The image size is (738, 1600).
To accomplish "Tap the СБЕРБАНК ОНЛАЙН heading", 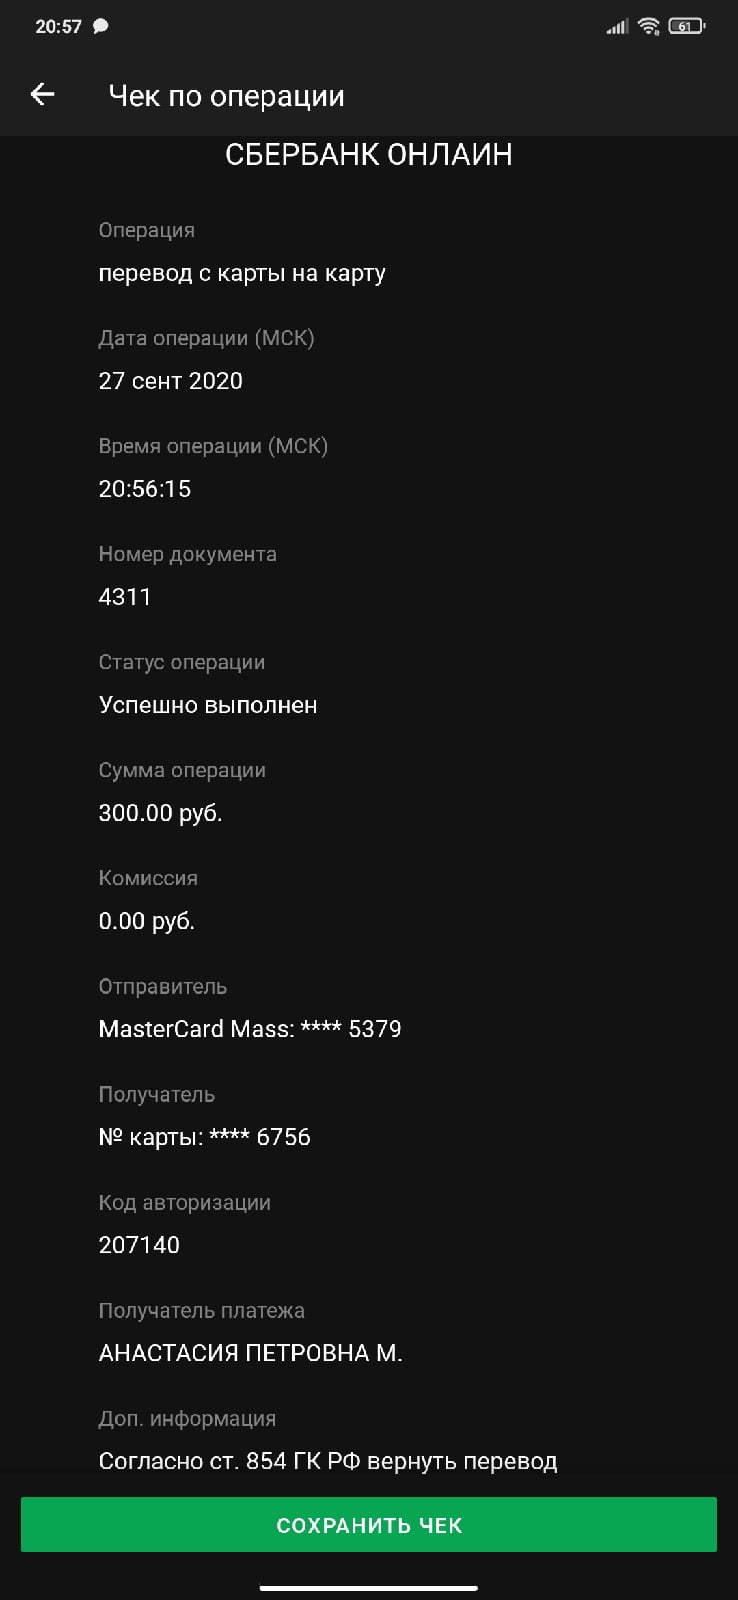I will pos(369,155).
